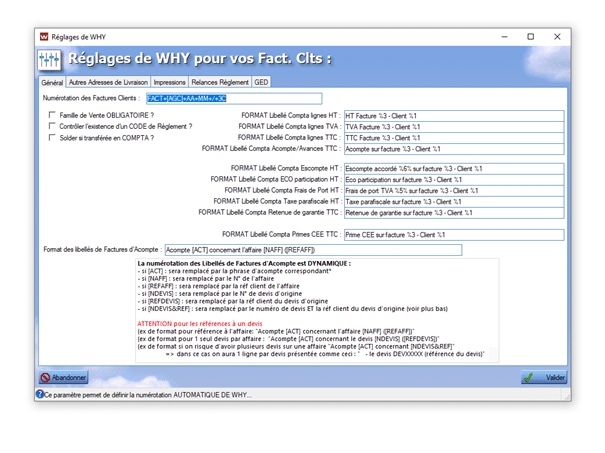Edit FORMAT Libellé Compta lignes HT field
The height and width of the screenshot is (453, 605).
[454, 116]
